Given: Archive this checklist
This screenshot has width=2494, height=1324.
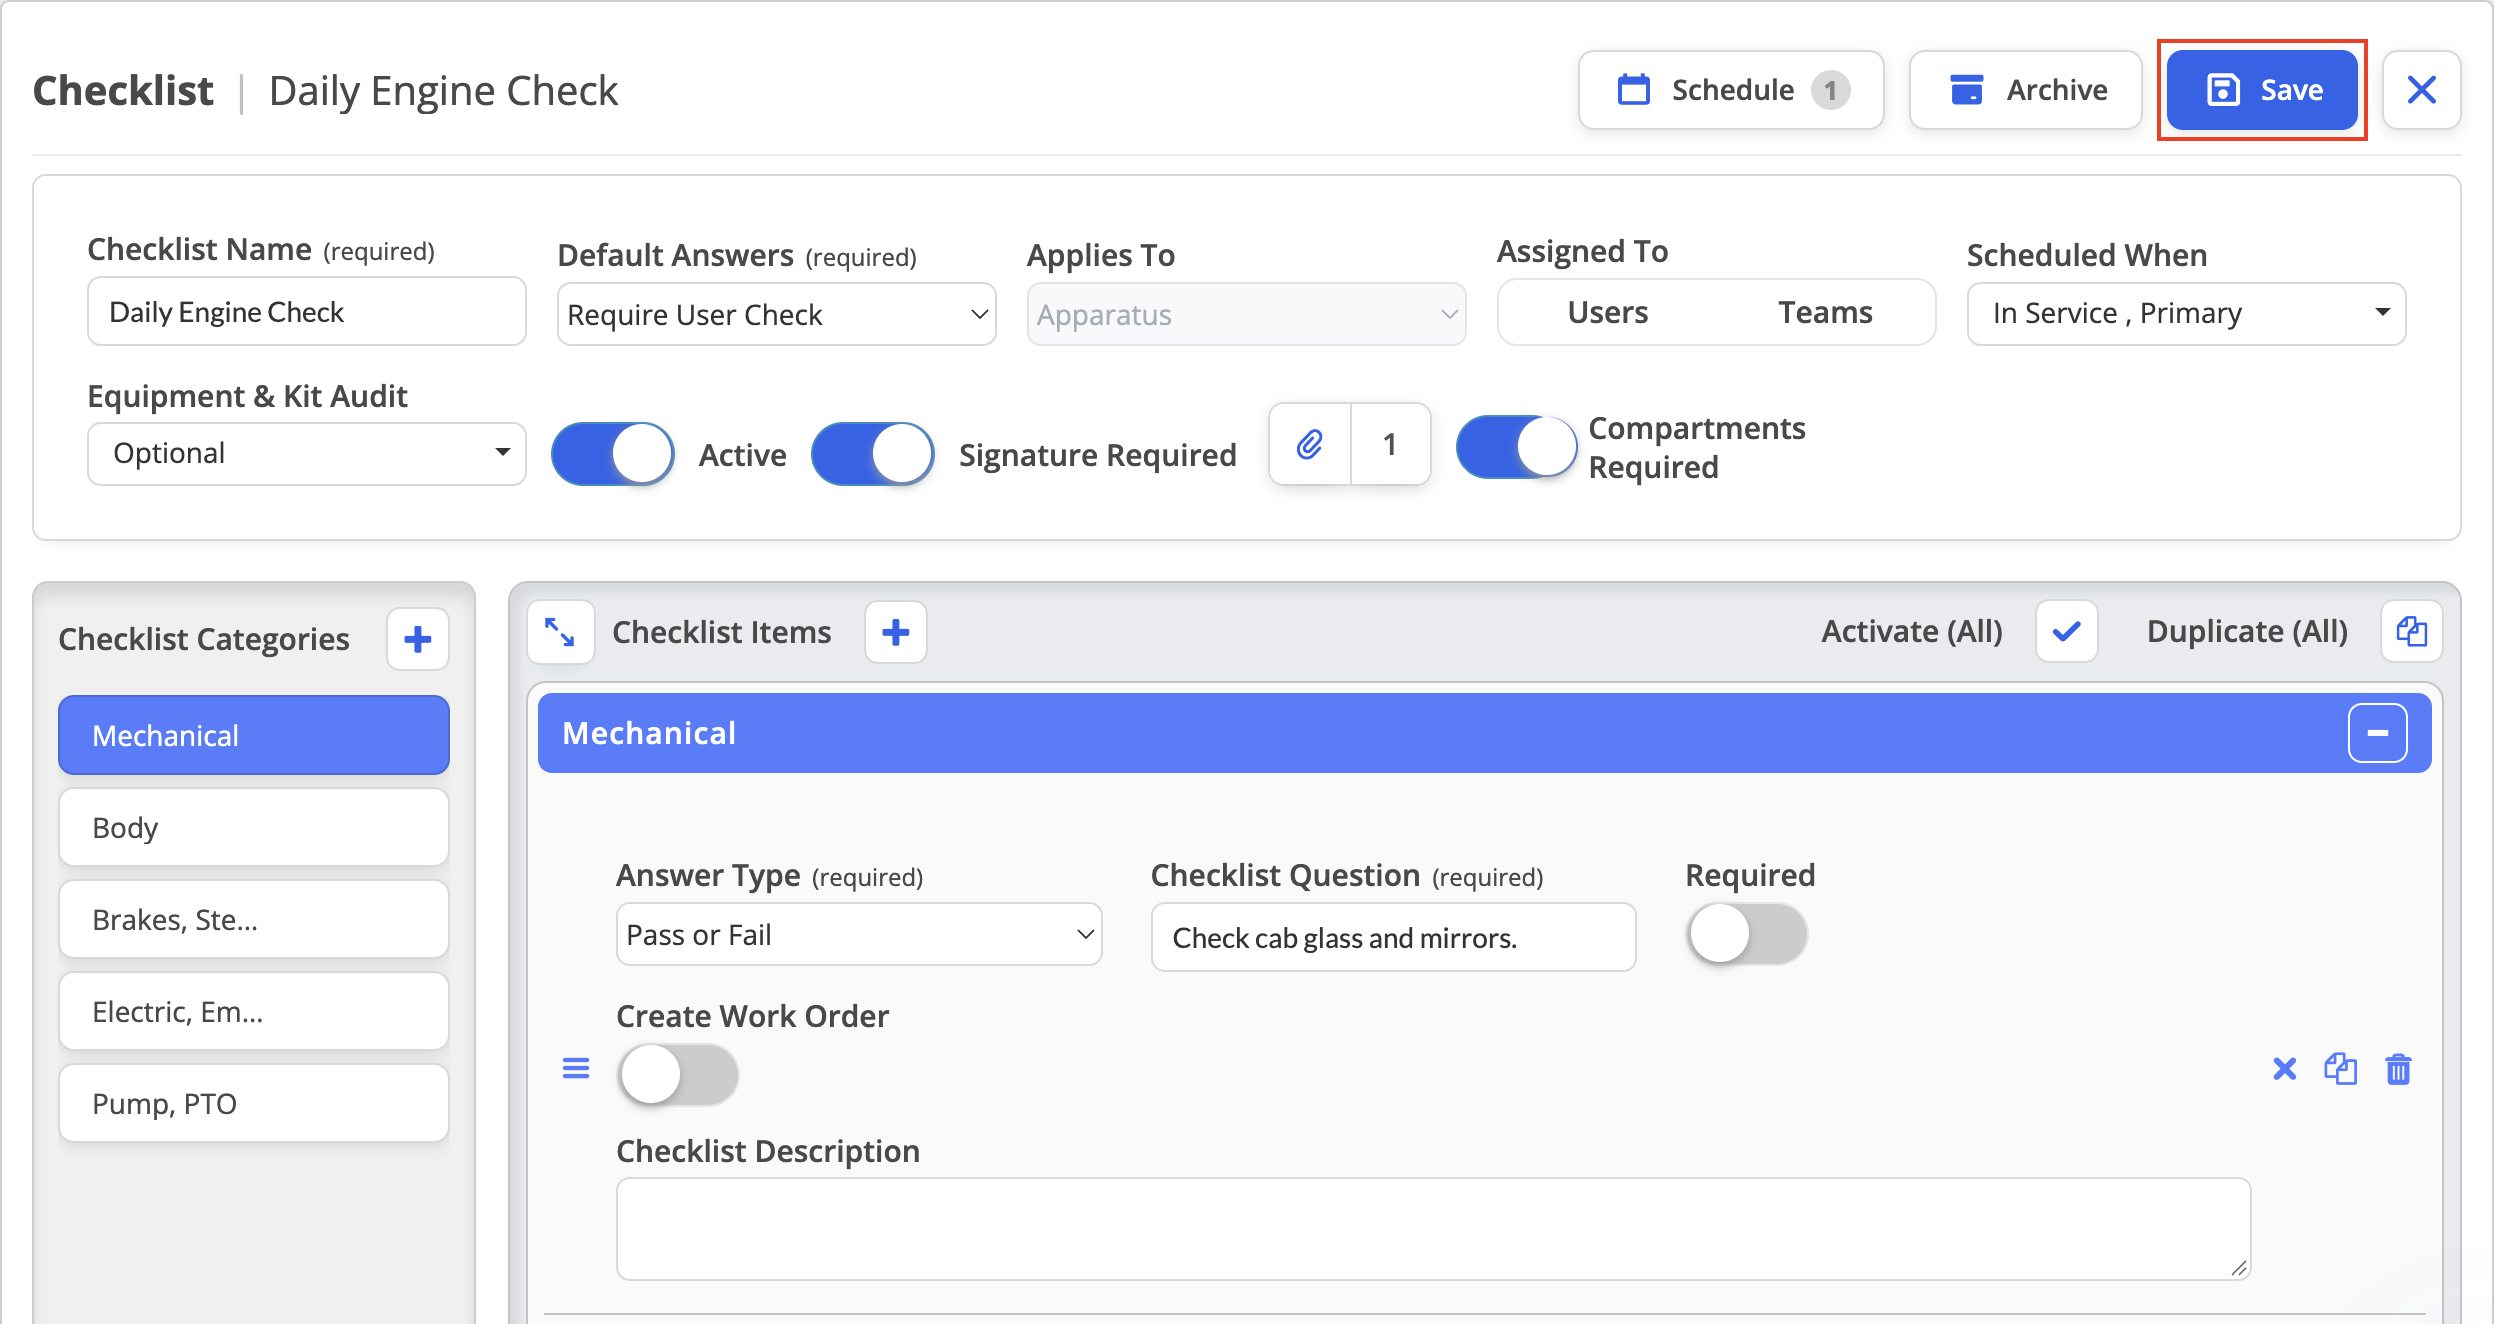Looking at the screenshot, I should pos(2025,90).
